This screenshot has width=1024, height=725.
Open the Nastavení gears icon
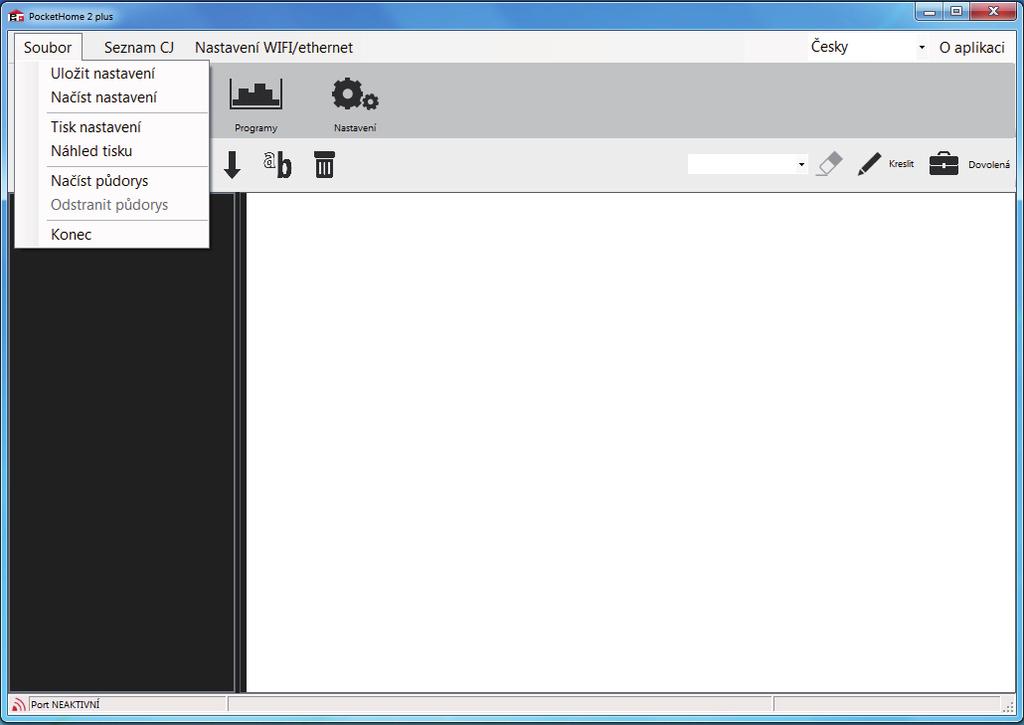point(355,95)
